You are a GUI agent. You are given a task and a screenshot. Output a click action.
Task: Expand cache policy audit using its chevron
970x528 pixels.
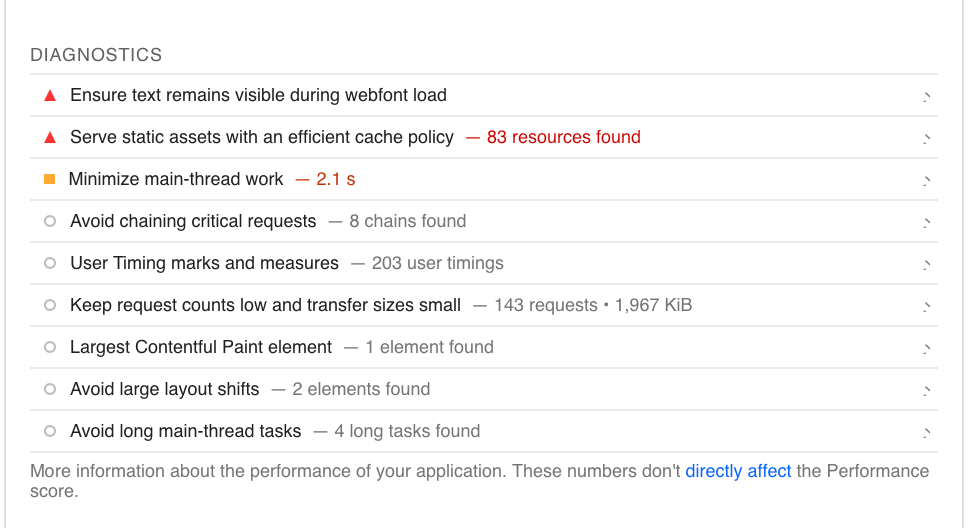click(926, 138)
